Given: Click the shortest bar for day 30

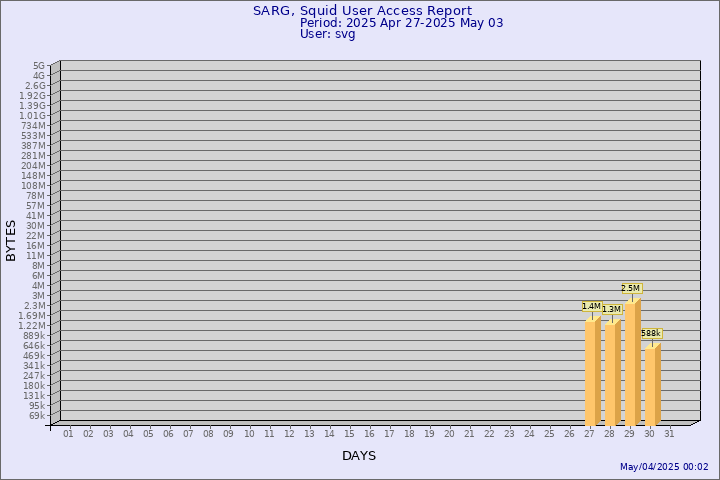Looking at the screenshot, I should click(652, 384).
